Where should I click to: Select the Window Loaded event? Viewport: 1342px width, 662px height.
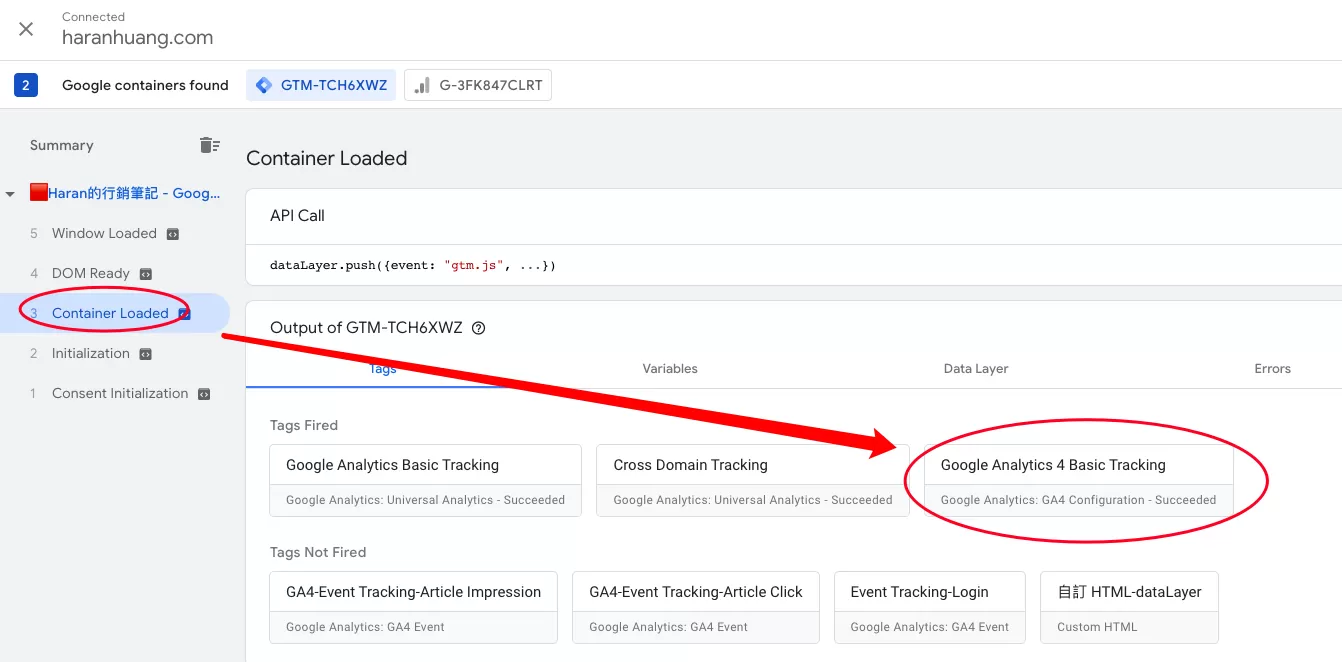(x=104, y=233)
